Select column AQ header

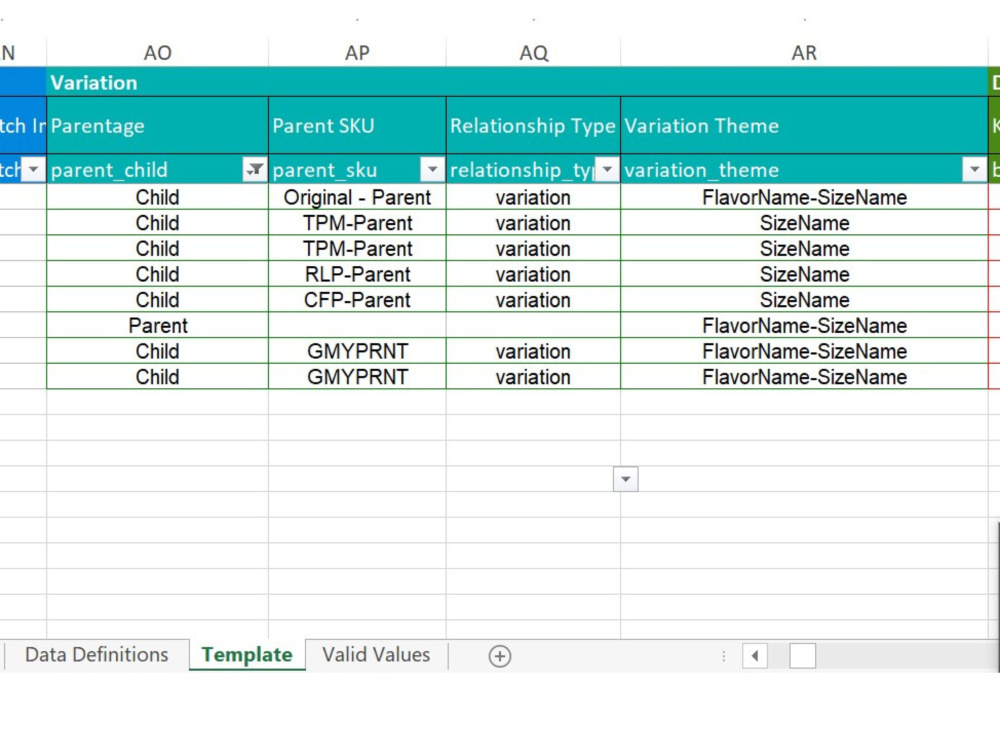pos(534,52)
